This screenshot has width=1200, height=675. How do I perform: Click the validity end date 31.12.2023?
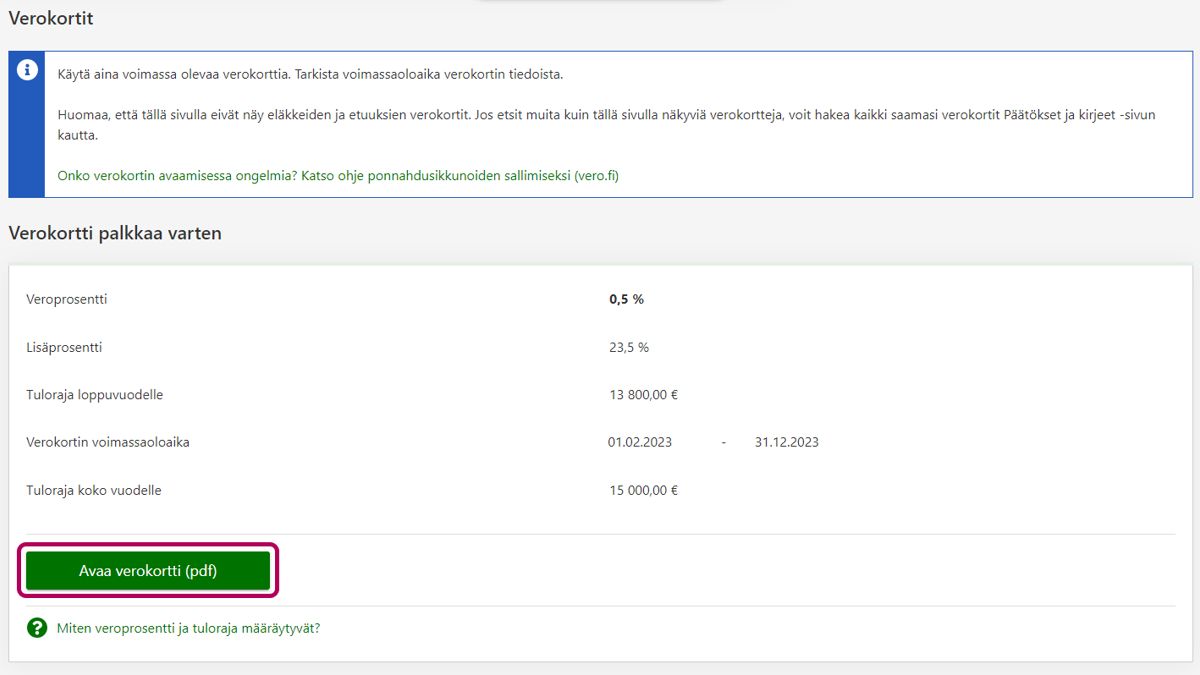(x=786, y=442)
